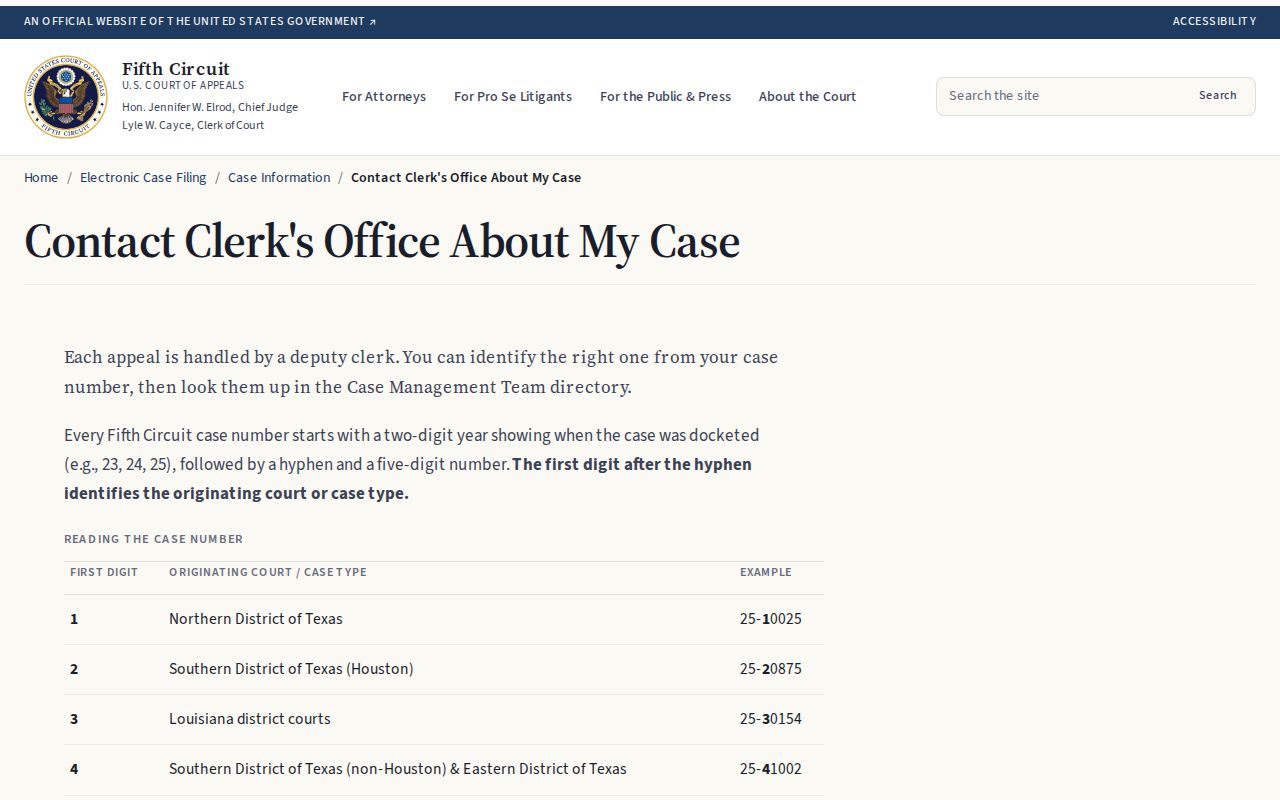The height and width of the screenshot is (800, 1280).
Task: Go to Home breadcrumb
Action: pyautogui.click(x=41, y=177)
